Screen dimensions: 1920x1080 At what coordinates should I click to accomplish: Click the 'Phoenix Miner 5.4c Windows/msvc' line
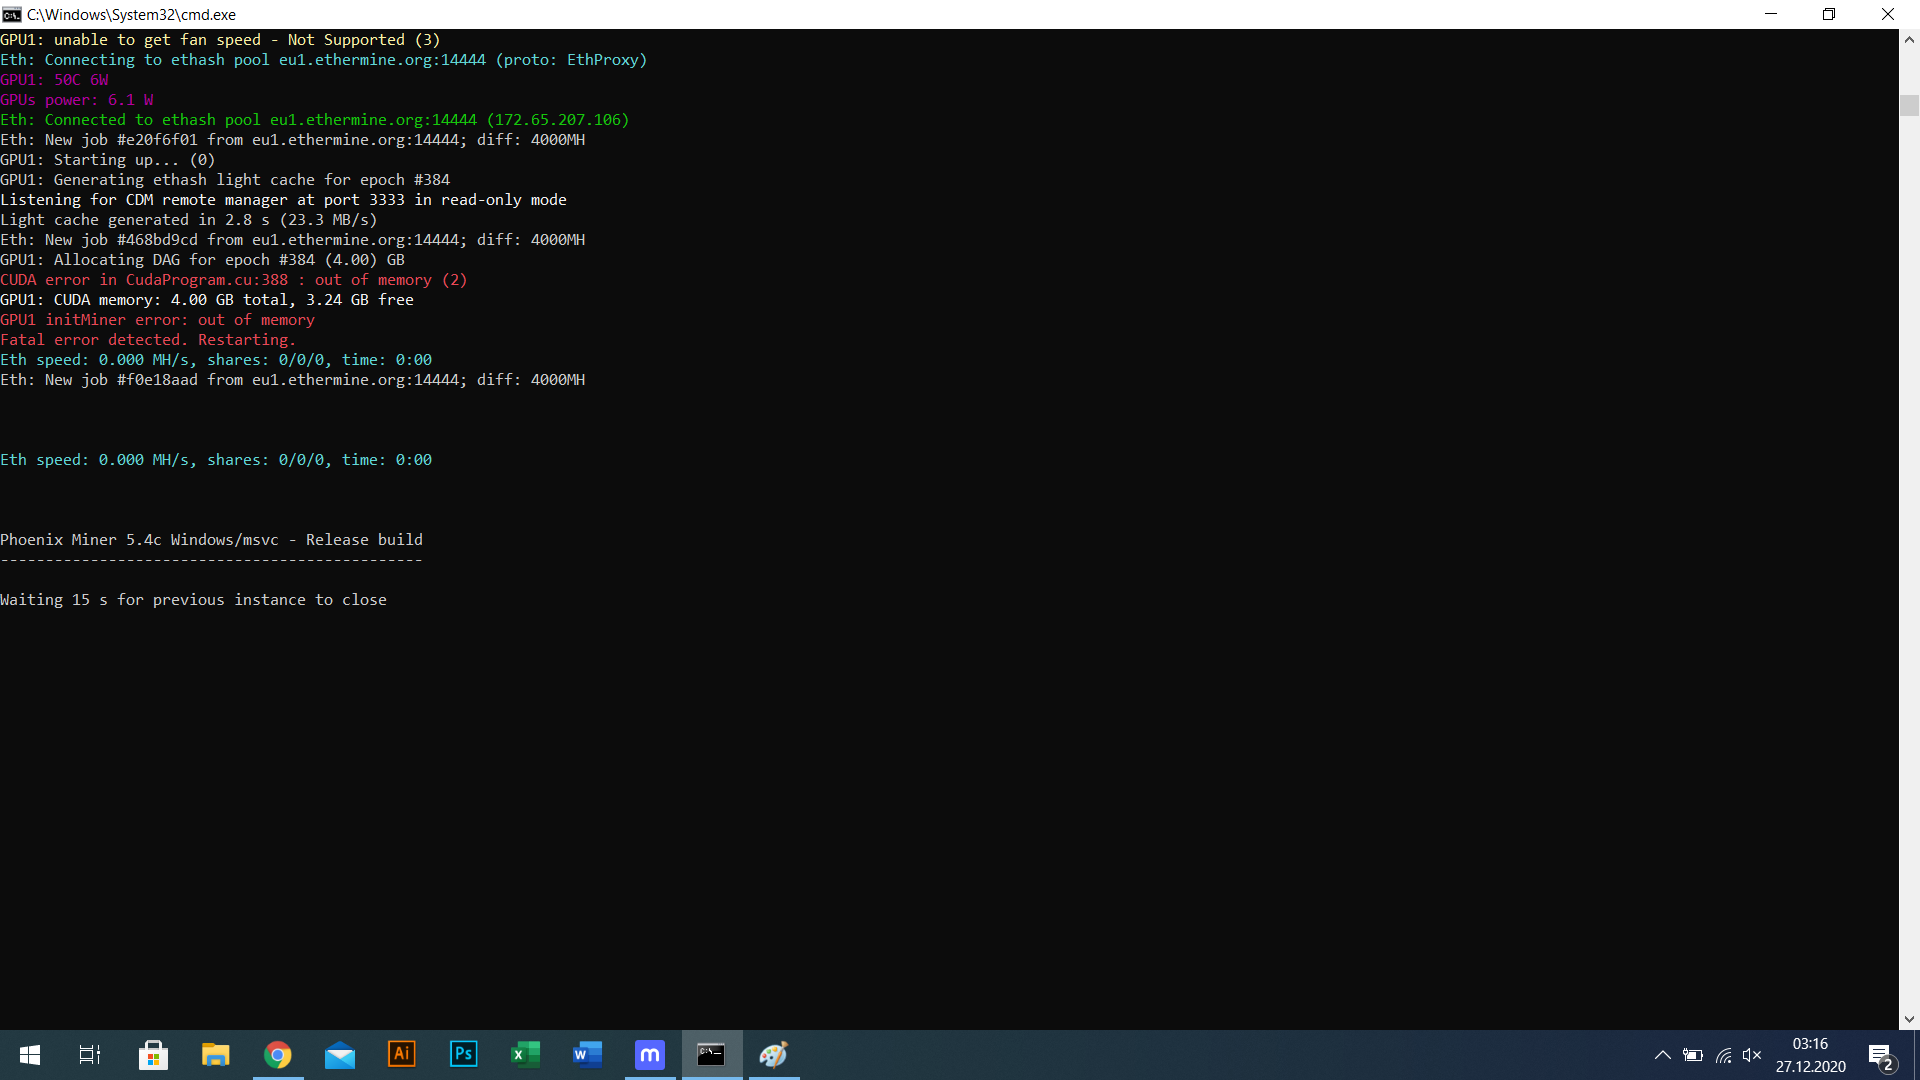tap(211, 540)
